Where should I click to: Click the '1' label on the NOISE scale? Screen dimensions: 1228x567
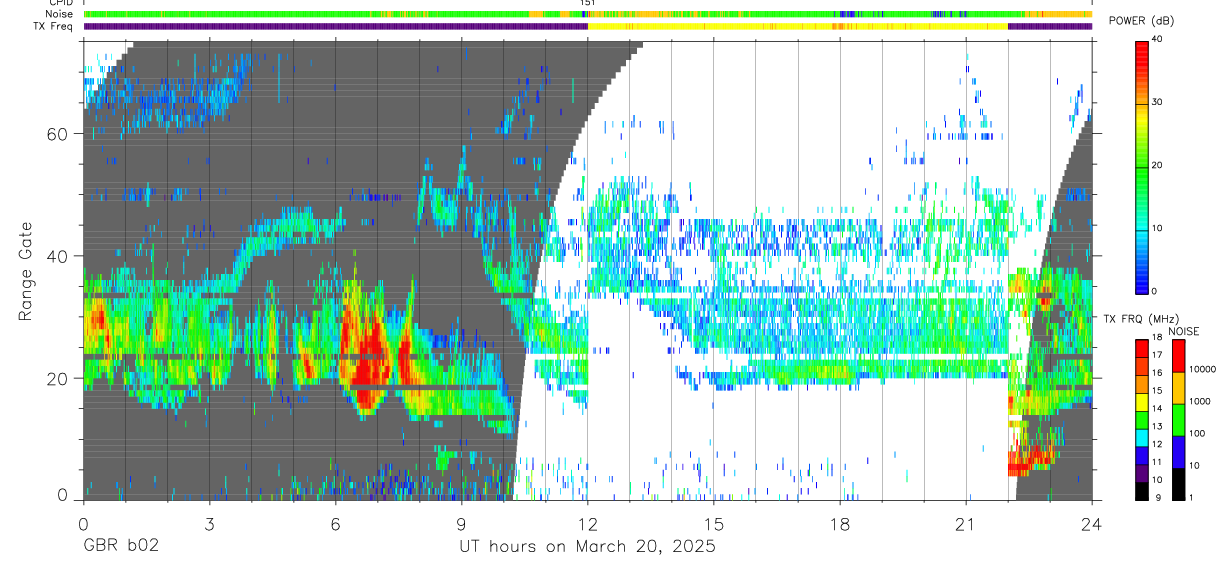coord(1191,498)
